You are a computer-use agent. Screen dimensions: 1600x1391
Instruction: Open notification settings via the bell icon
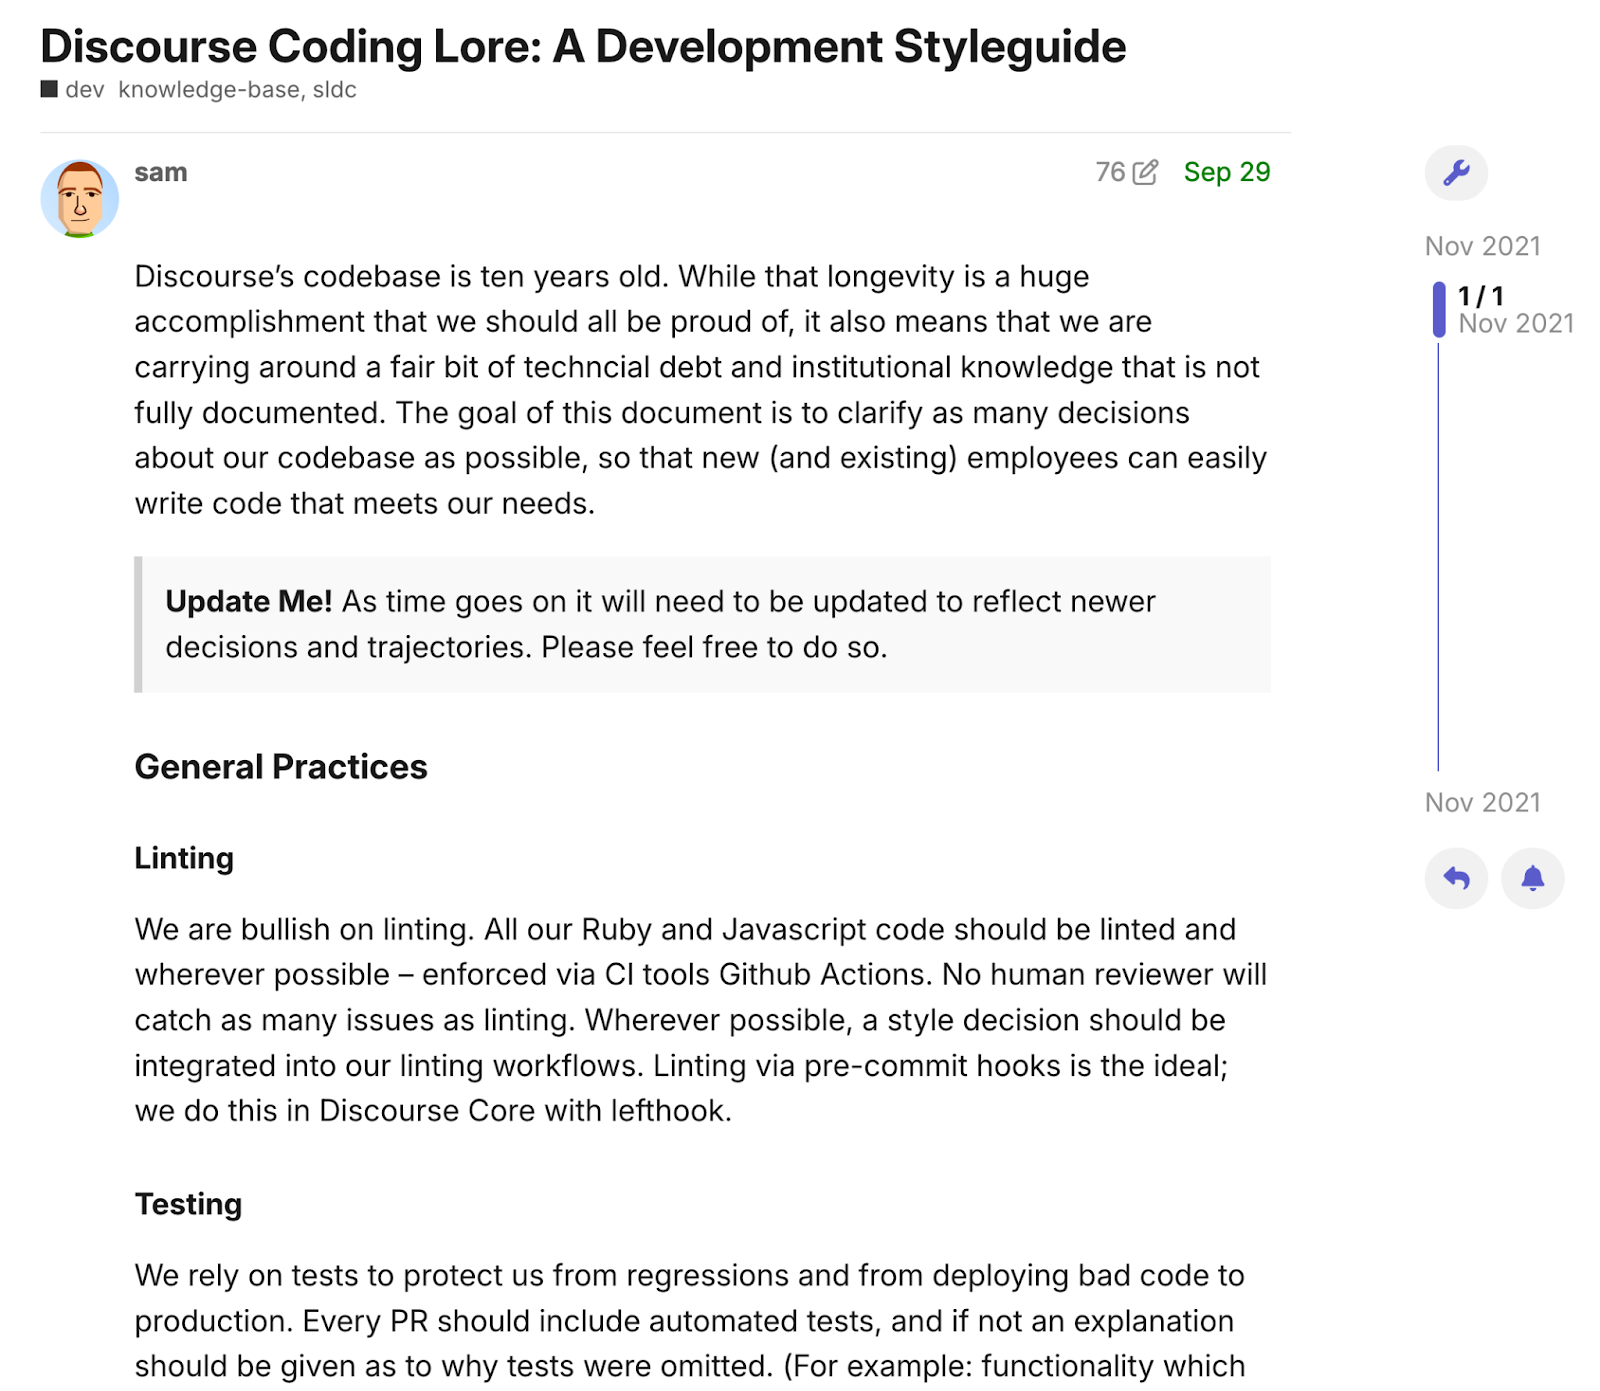1532,877
